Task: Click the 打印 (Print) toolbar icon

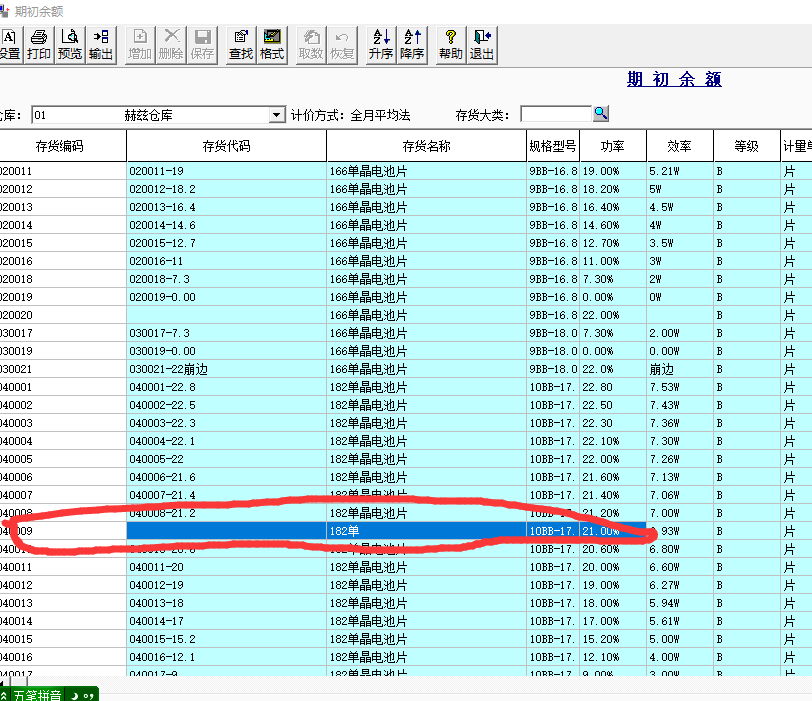Action: pos(39,45)
